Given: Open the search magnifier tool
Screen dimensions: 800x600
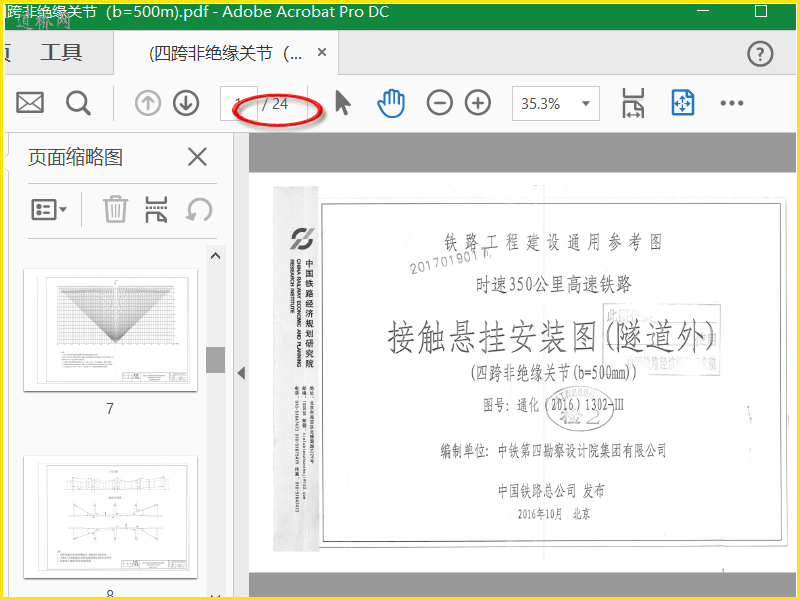Looking at the screenshot, I should (79, 104).
